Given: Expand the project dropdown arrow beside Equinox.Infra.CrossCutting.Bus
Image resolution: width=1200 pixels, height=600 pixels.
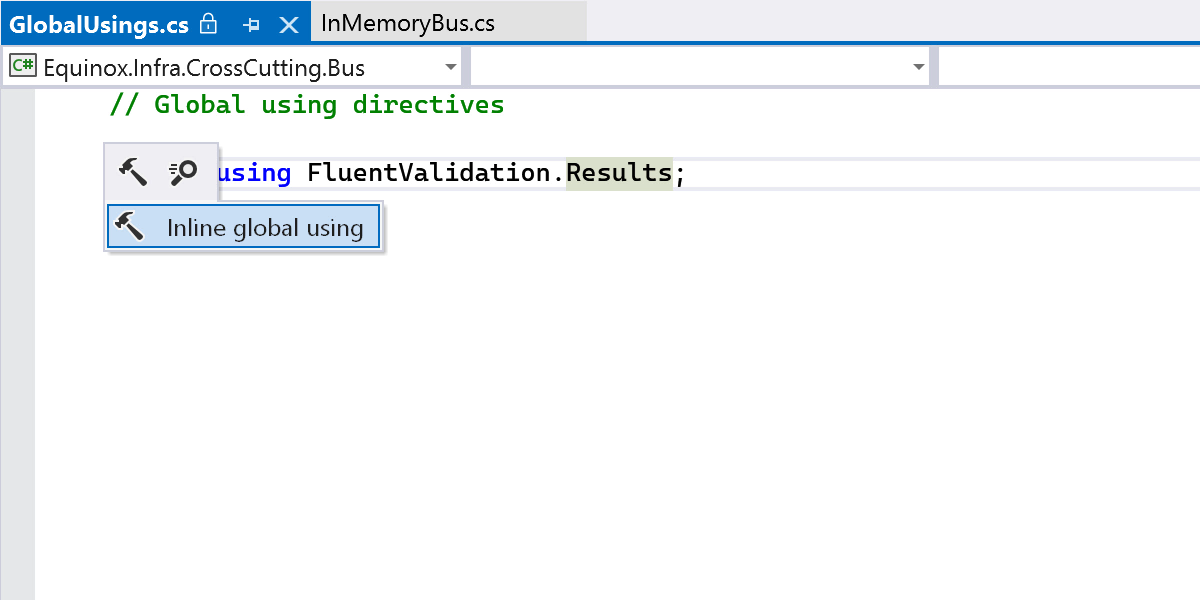Looking at the screenshot, I should pyautogui.click(x=451, y=67).
